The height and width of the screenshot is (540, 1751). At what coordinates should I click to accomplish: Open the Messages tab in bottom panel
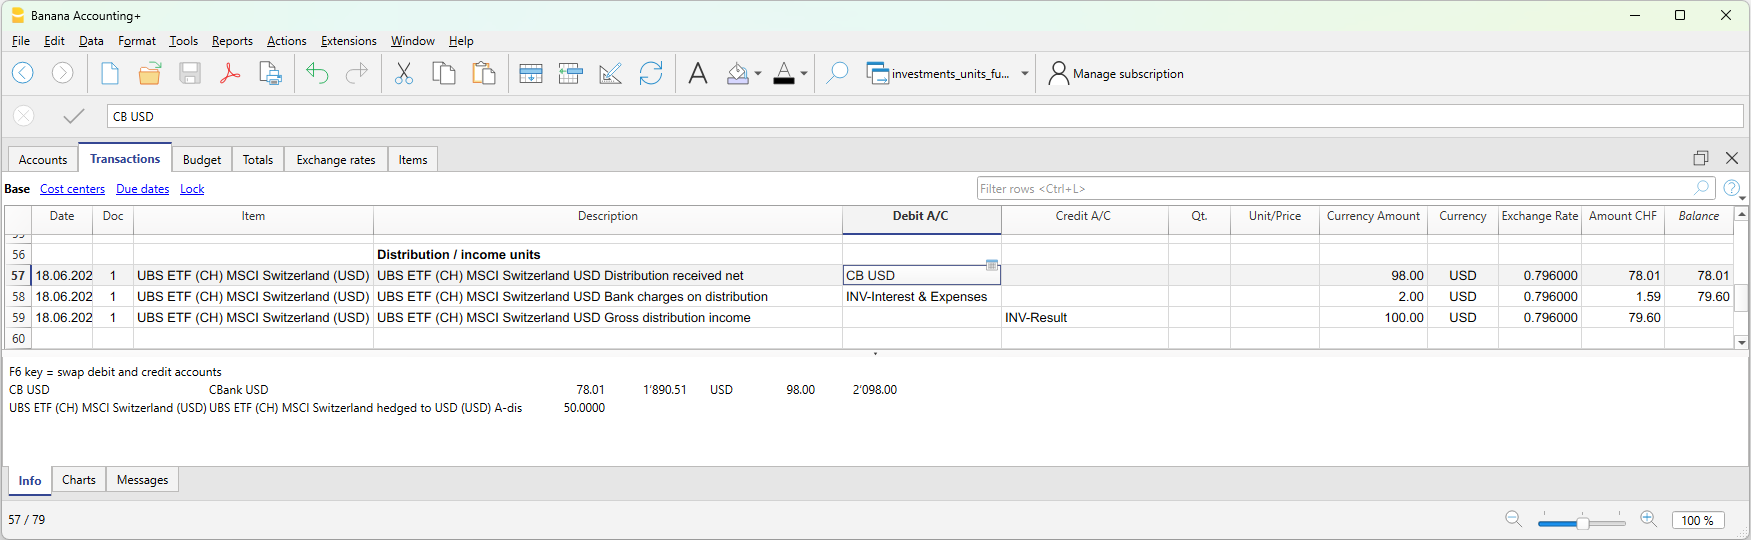142,480
